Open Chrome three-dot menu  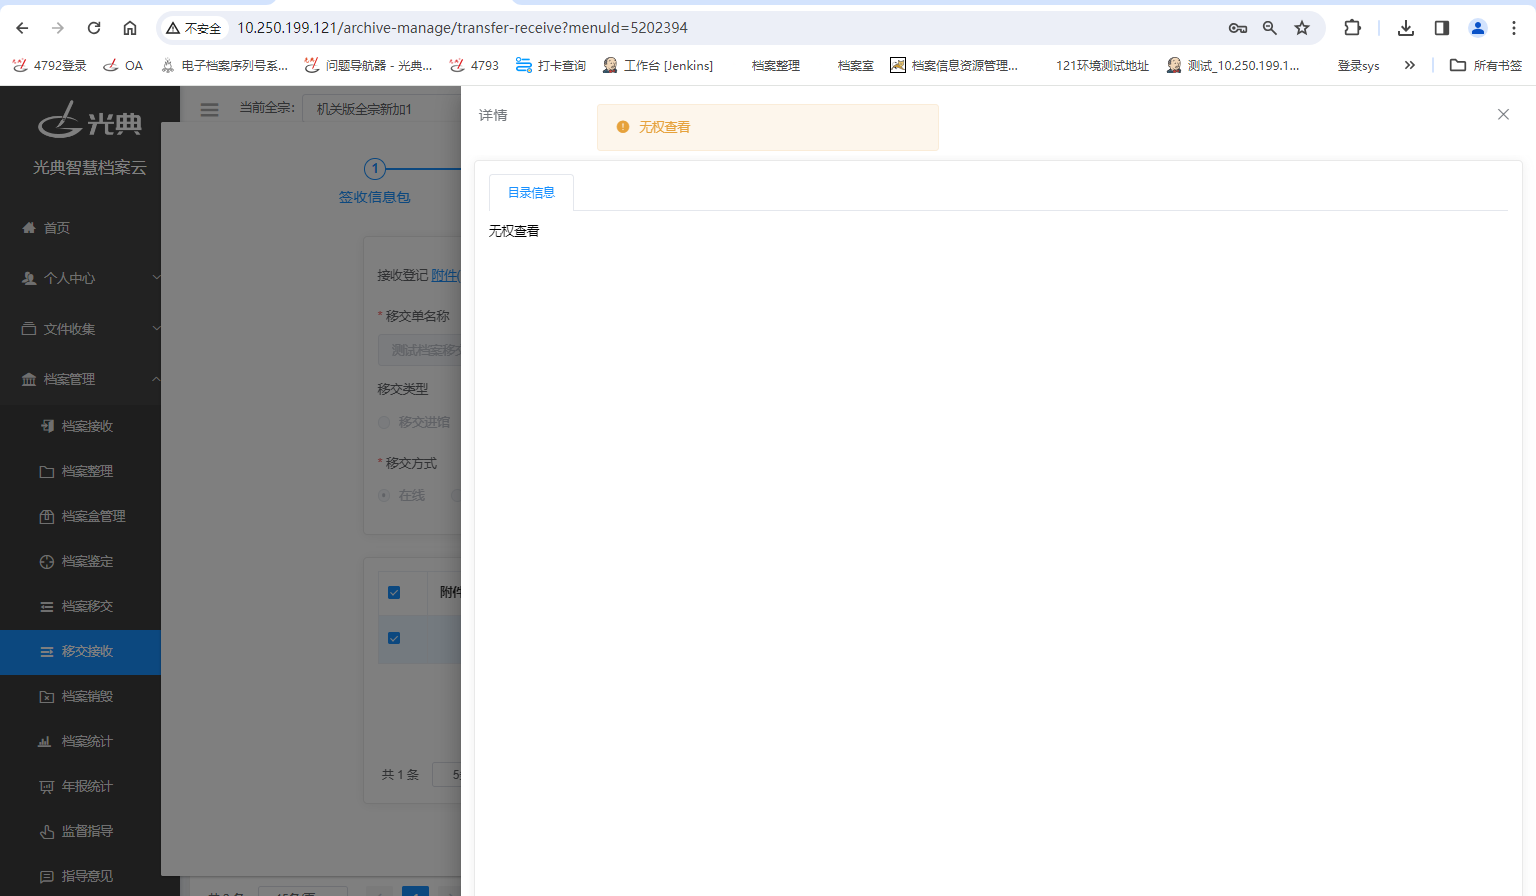[1514, 28]
